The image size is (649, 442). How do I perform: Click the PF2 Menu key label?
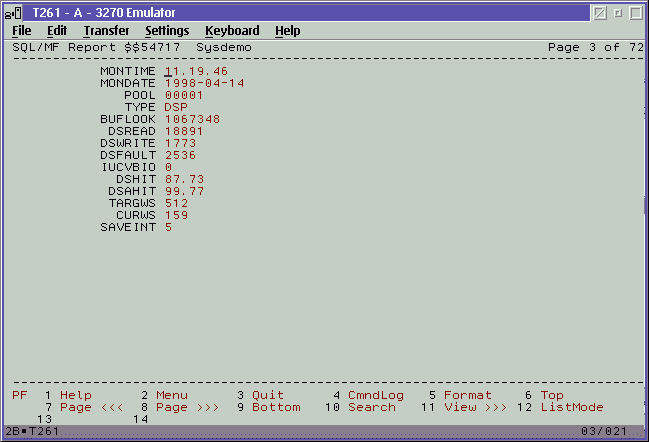coord(172,395)
